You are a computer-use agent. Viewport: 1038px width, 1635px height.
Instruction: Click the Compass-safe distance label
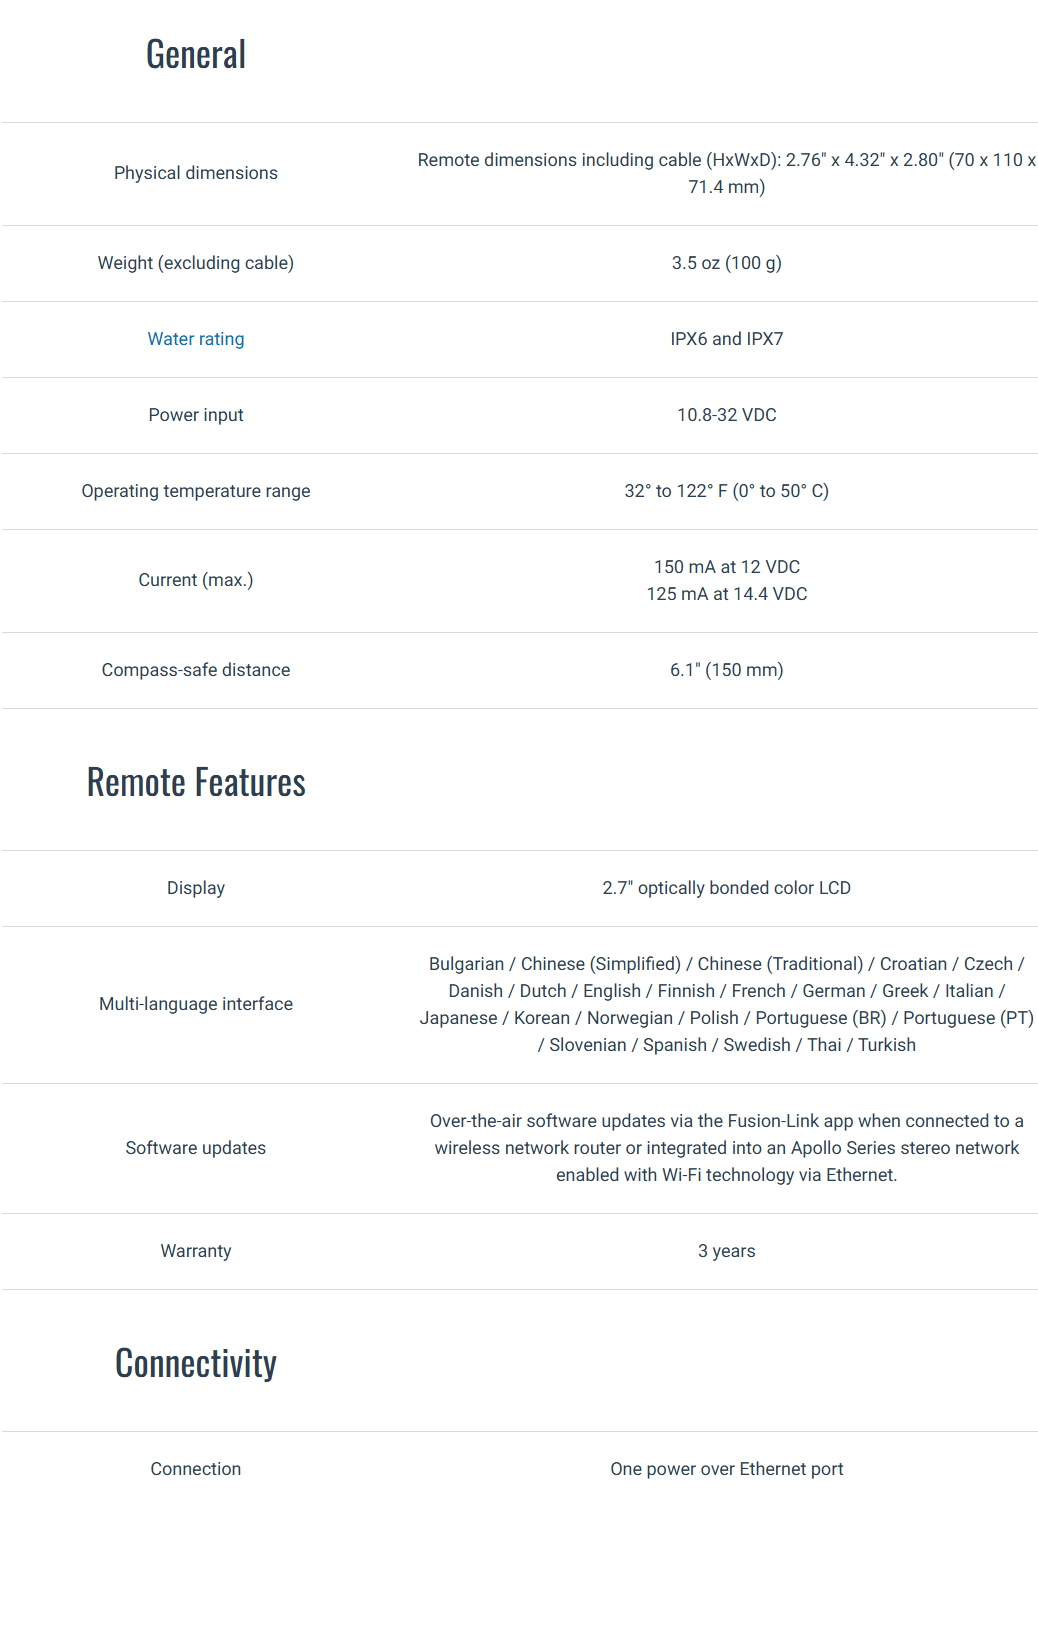(x=196, y=670)
